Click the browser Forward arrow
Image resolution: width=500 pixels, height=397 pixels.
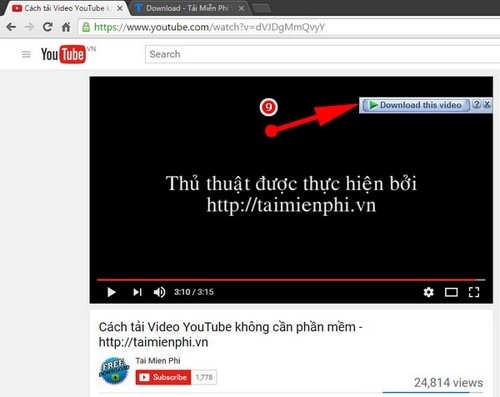[29, 27]
